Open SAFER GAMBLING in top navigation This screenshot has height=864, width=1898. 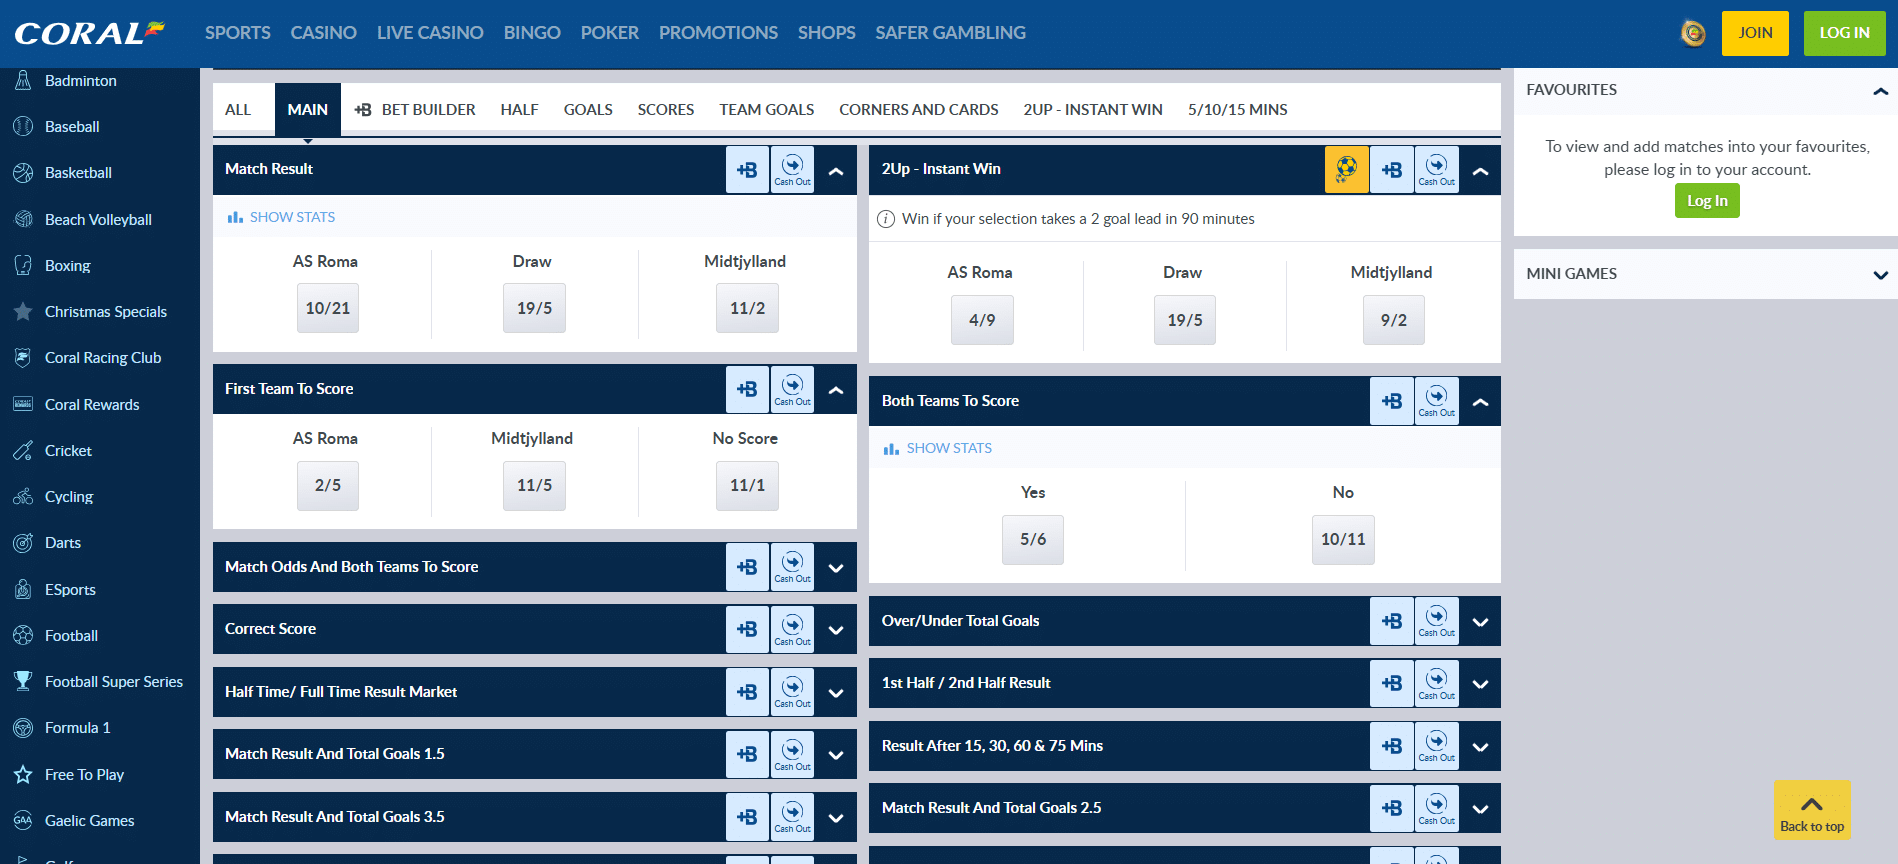pyautogui.click(x=950, y=33)
